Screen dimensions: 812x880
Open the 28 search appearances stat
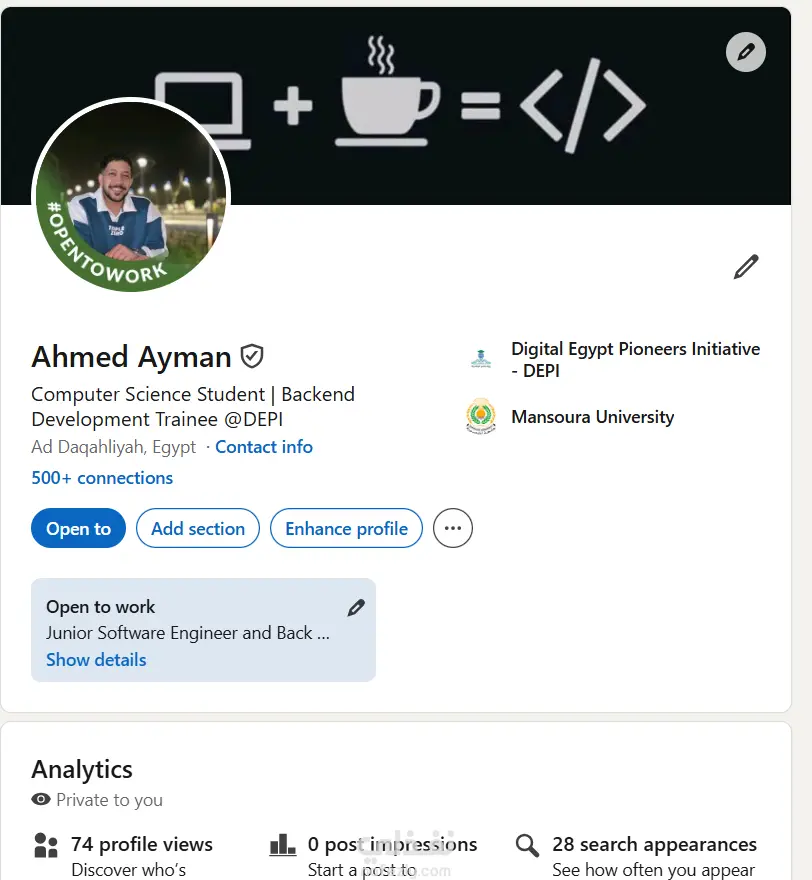tap(654, 845)
